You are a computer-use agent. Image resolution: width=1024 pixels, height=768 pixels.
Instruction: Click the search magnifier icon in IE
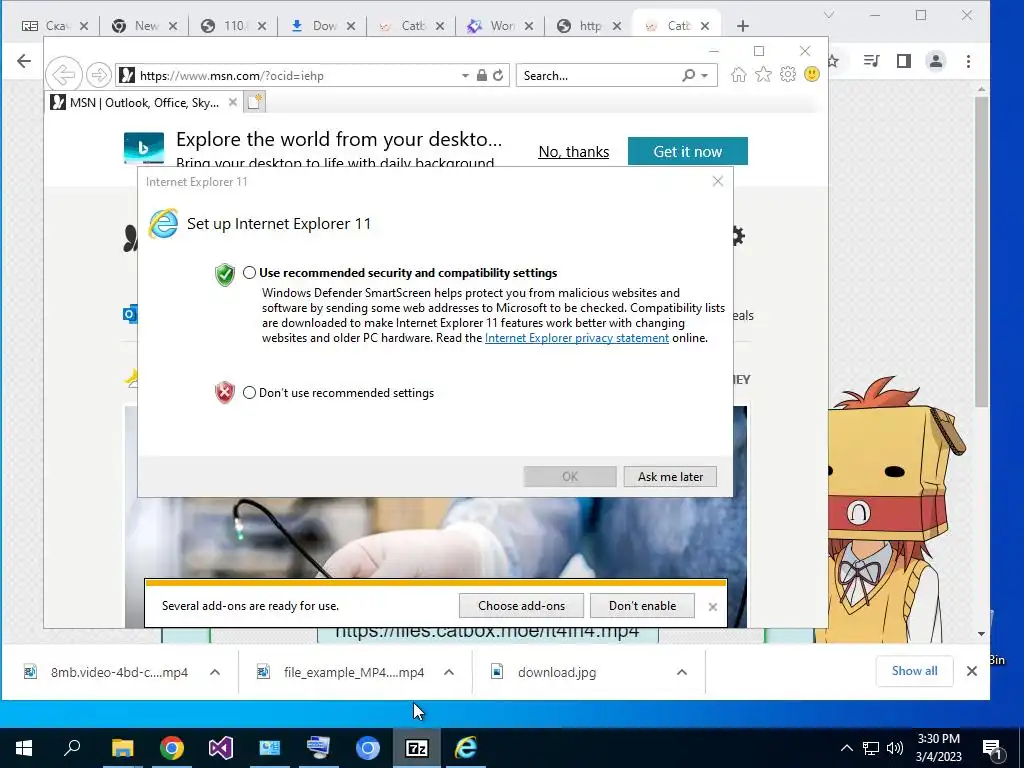(x=688, y=75)
